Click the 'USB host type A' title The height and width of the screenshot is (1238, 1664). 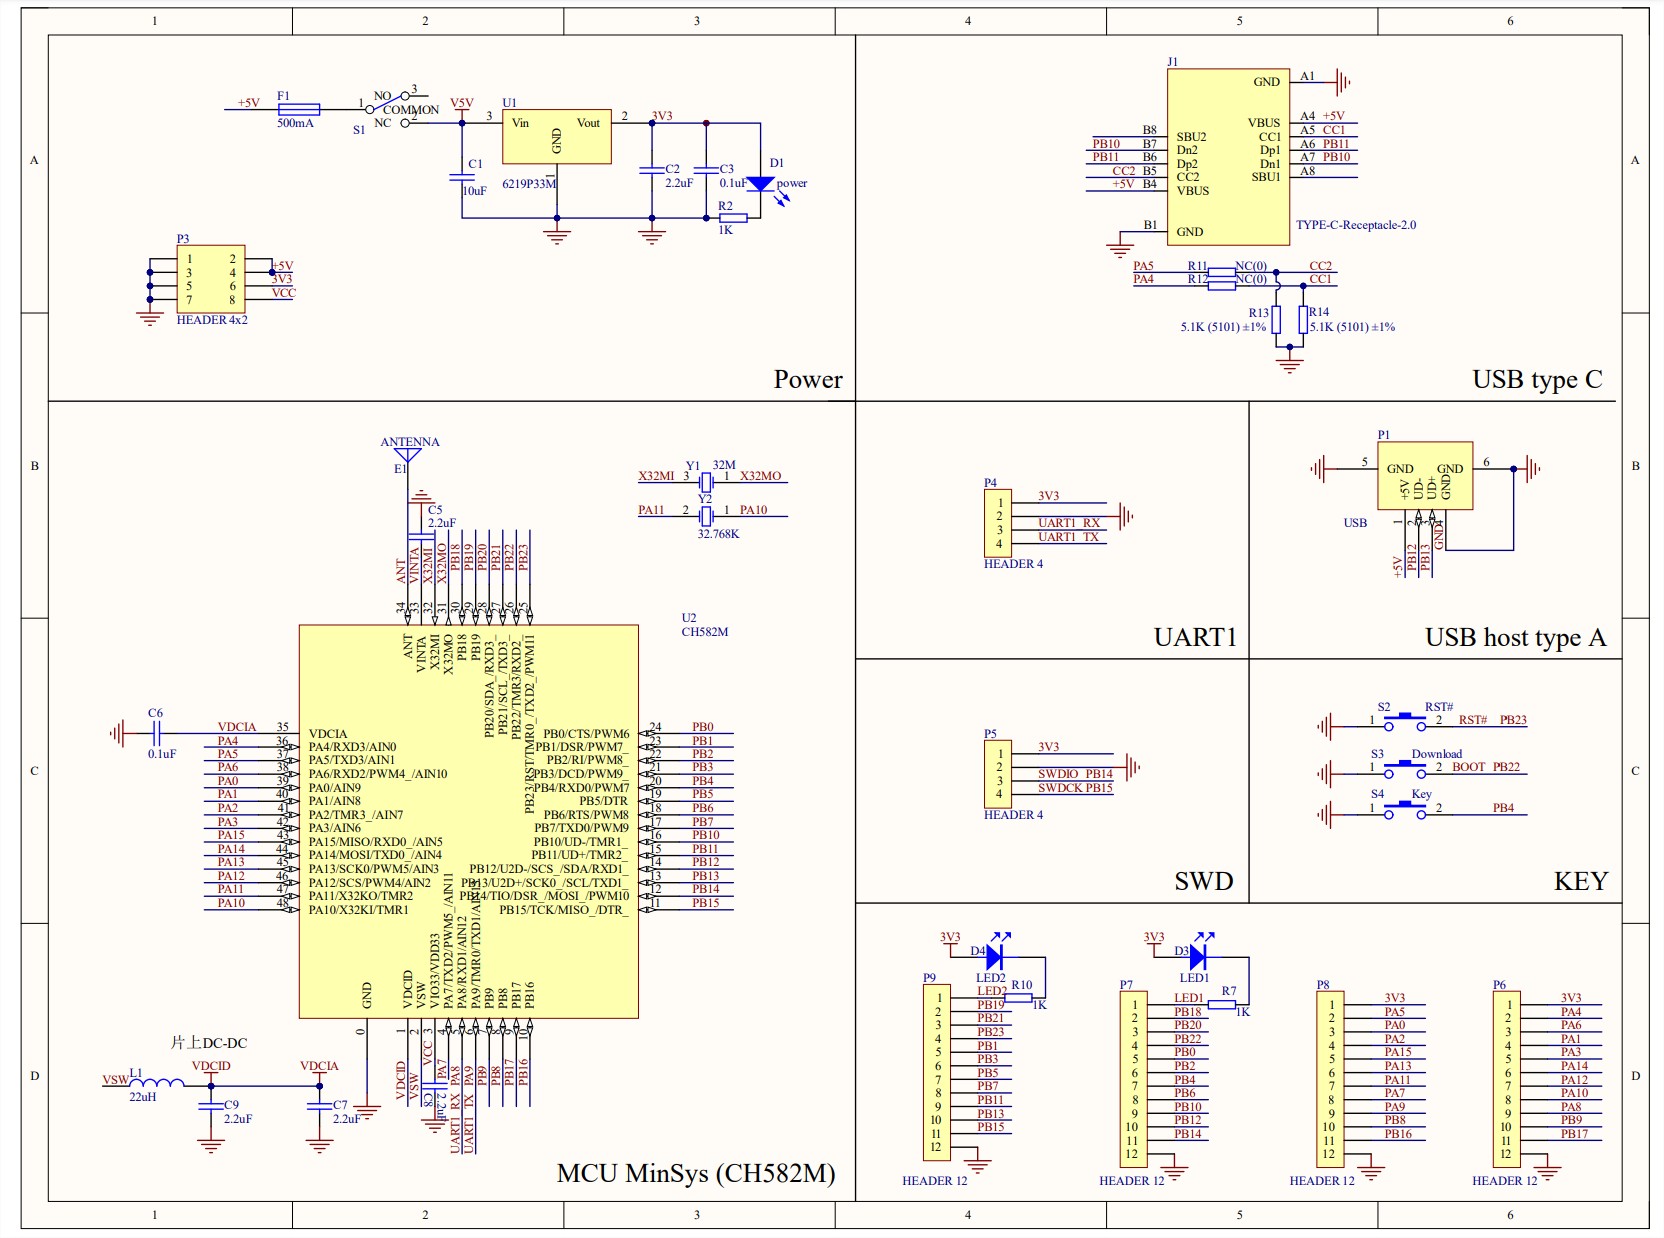(1516, 638)
